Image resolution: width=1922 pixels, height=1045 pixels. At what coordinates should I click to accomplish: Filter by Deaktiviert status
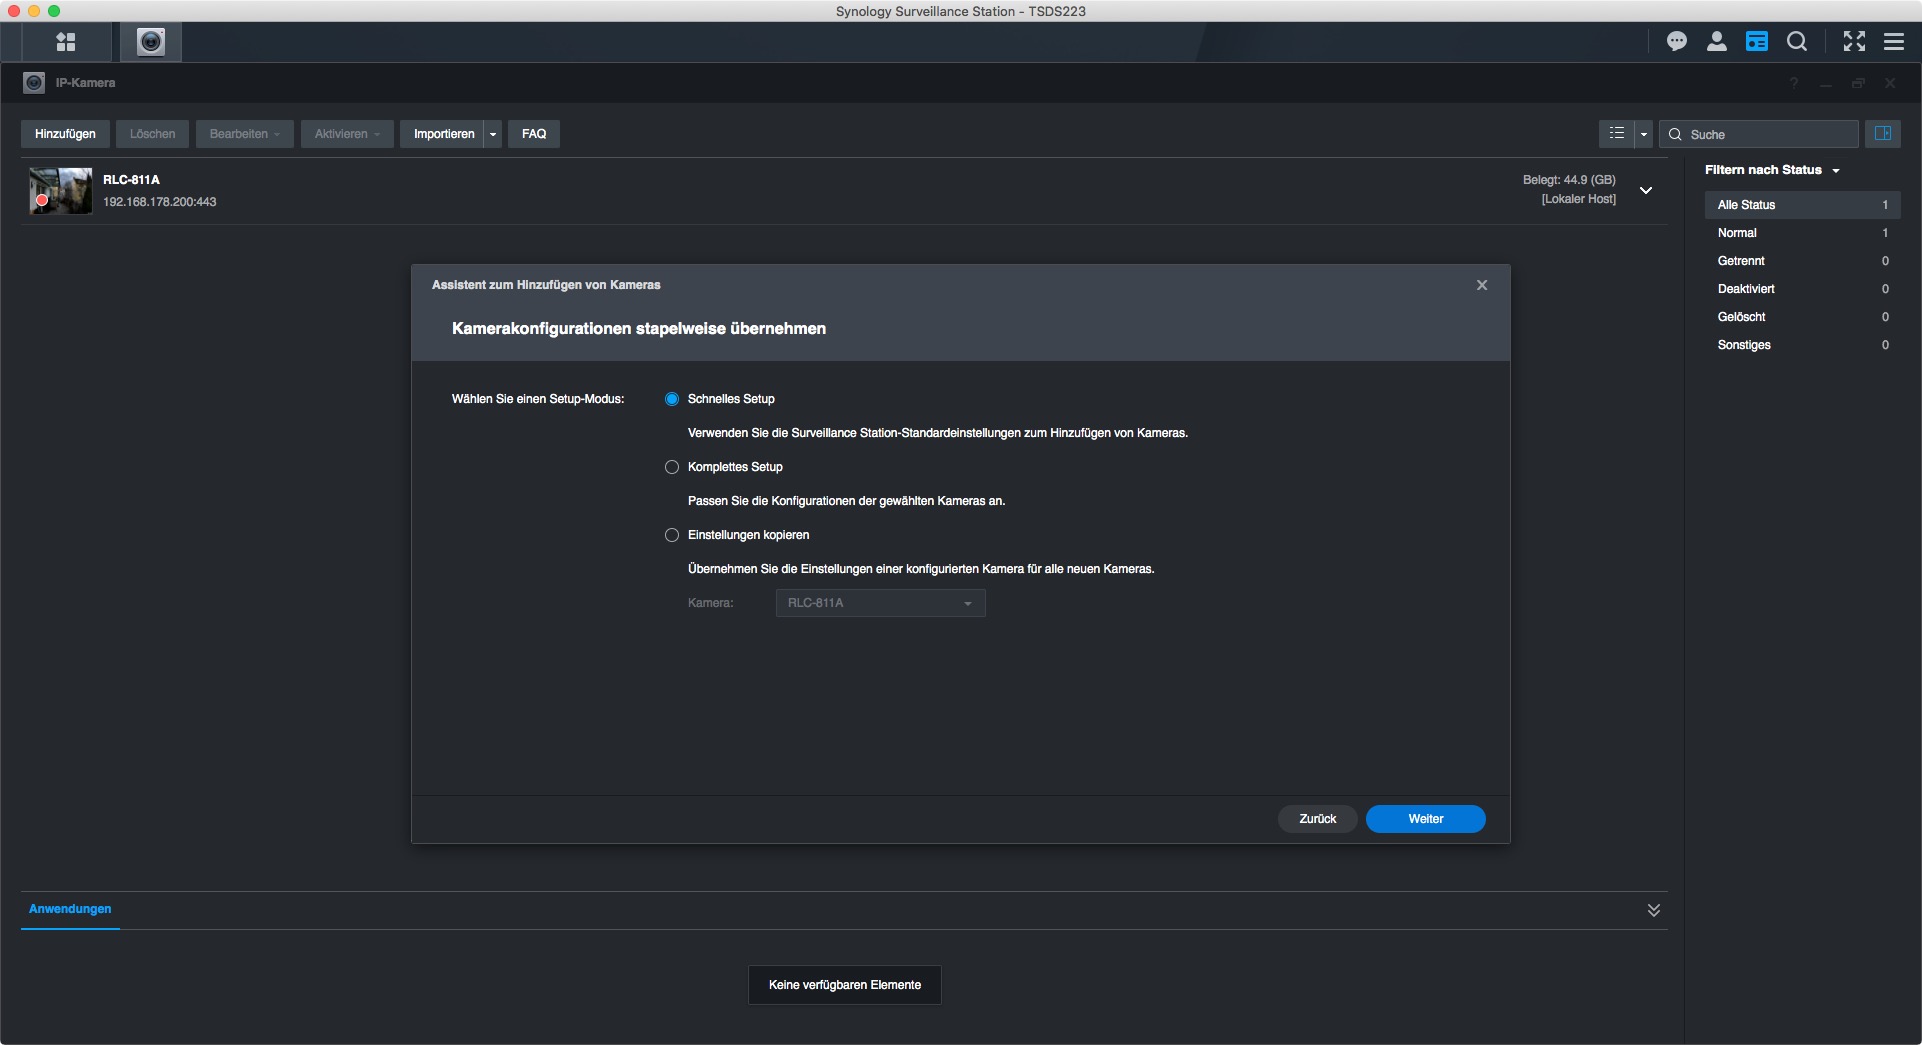pos(1803,289)
